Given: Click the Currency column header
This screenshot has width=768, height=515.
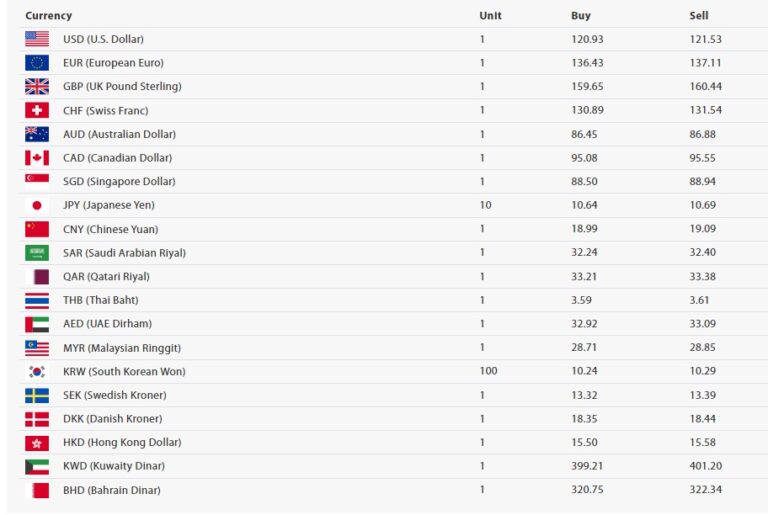Looking at the screenshot, I should coord(48,16).
